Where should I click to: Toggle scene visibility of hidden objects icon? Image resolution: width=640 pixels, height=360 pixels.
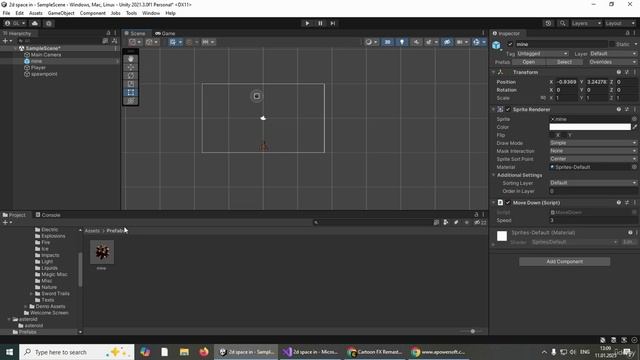pyautogui.click(x=447, y=42)
